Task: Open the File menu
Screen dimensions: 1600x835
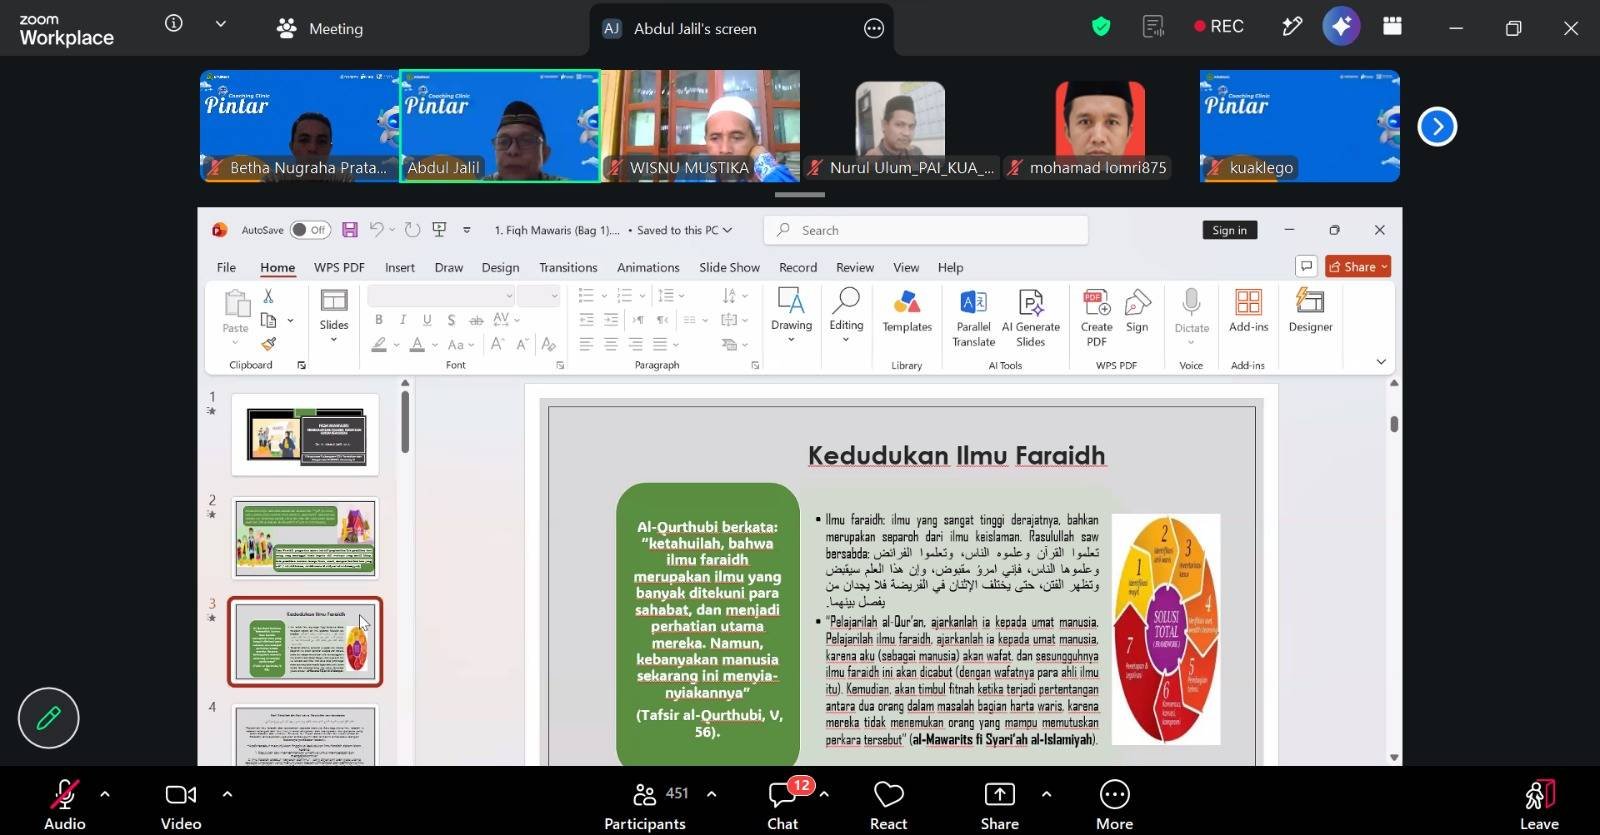Action: pos(227,267)
